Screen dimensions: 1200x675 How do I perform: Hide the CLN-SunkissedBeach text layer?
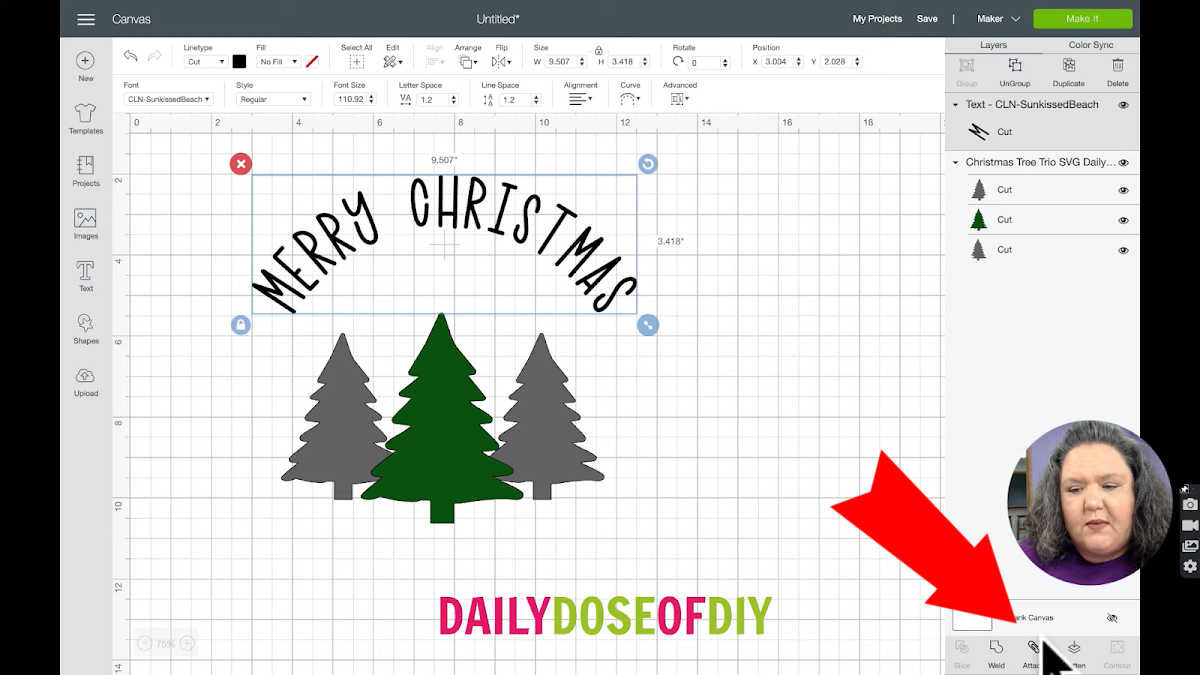tap(1123, 105)
